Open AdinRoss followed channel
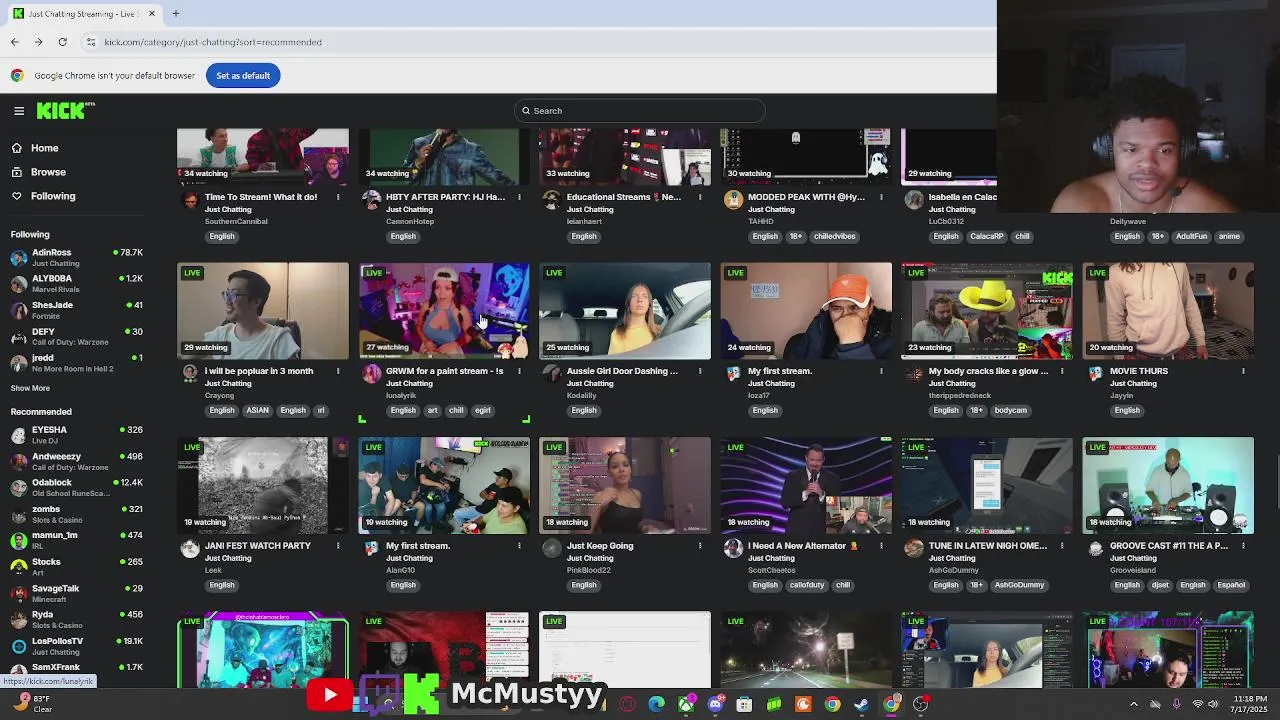Image resolution: width=1280 pixels, height=720 pixels. point(77,257)
